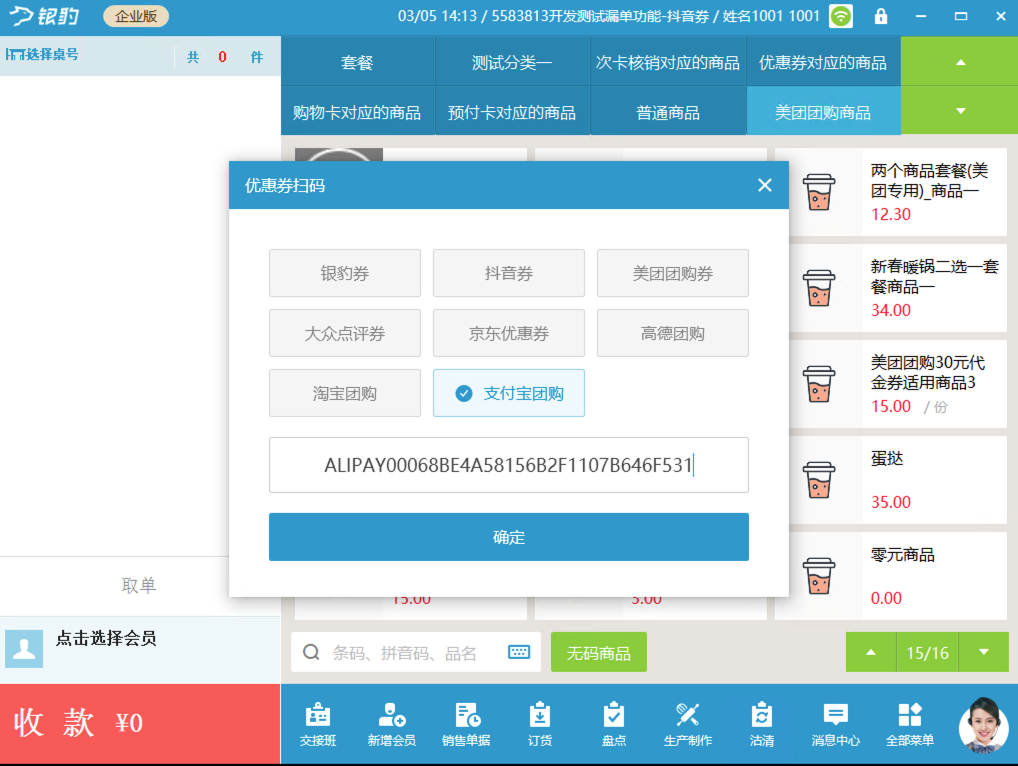Select the 美团团购券 coupon option
Image resolution: width=1018 pixels, height=766 pixels.
672,273
